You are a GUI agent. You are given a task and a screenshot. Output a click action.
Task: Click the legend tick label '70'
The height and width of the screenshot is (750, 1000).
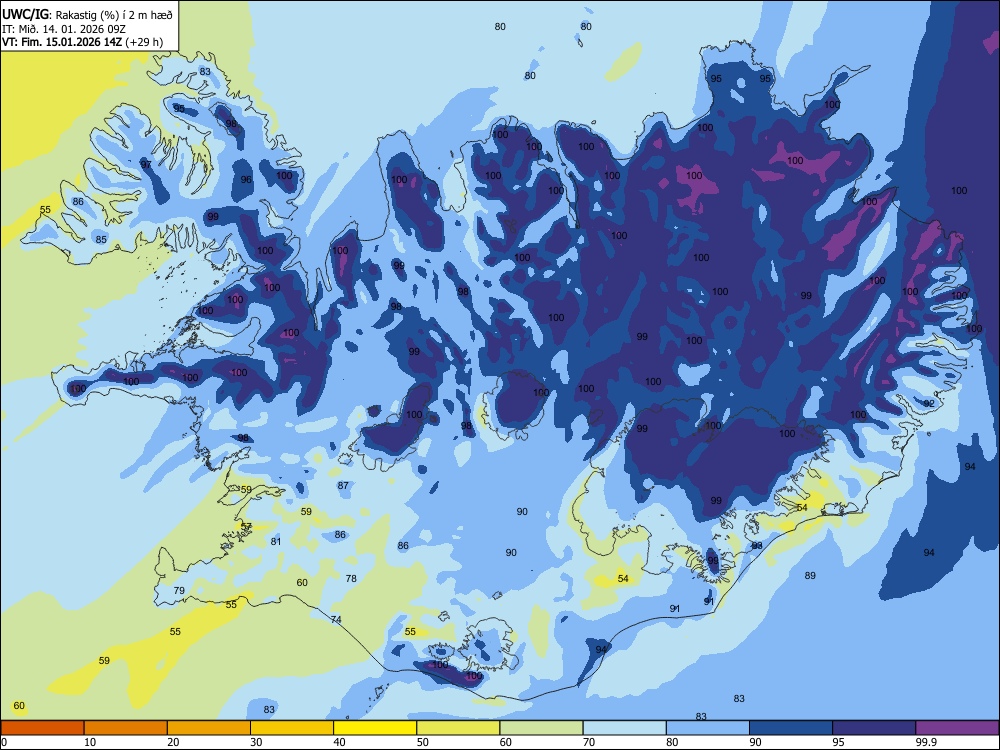[x=589, y=742]
